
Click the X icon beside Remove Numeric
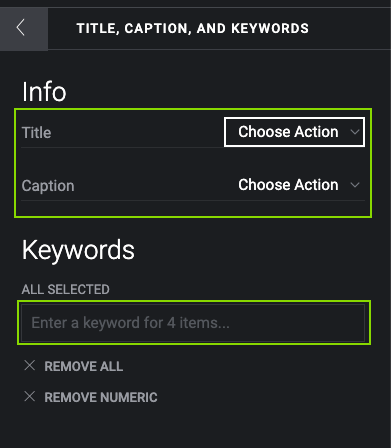click(30, 396)
